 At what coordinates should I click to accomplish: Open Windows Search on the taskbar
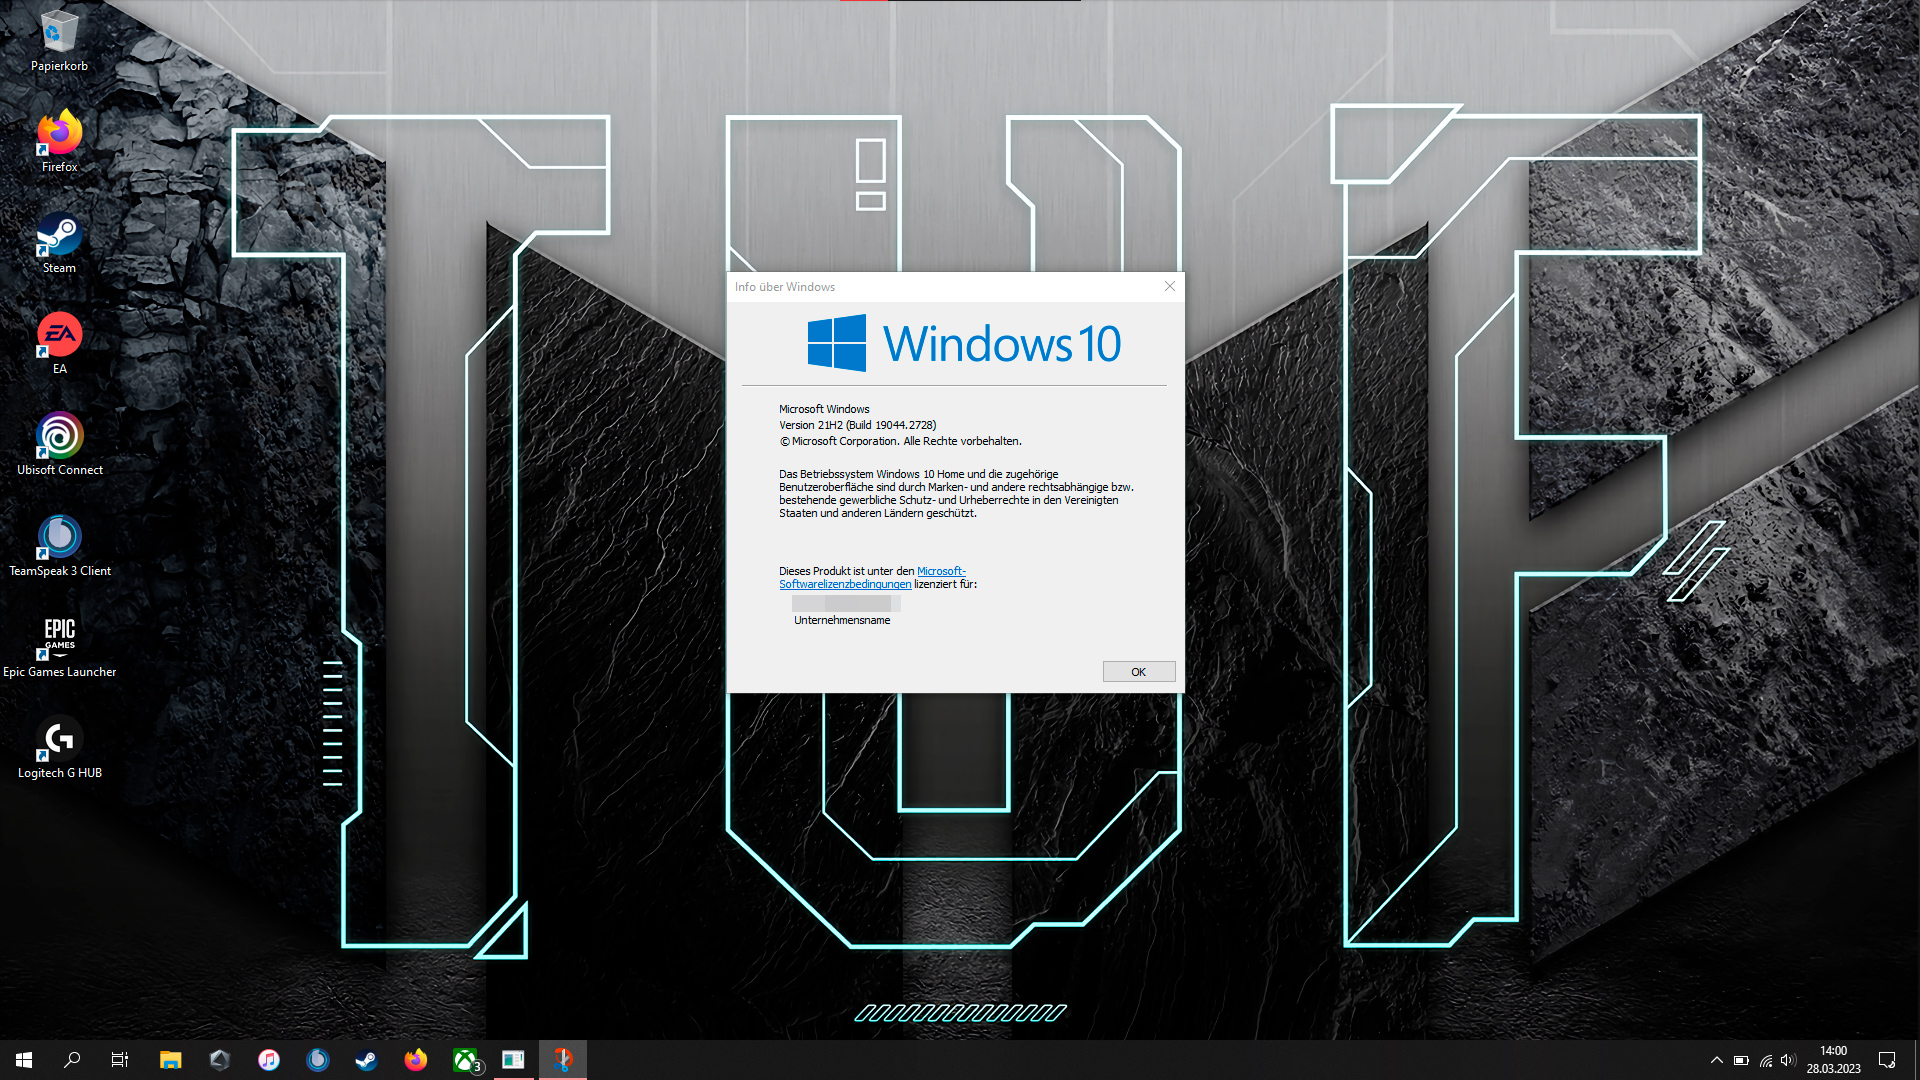70,1060
